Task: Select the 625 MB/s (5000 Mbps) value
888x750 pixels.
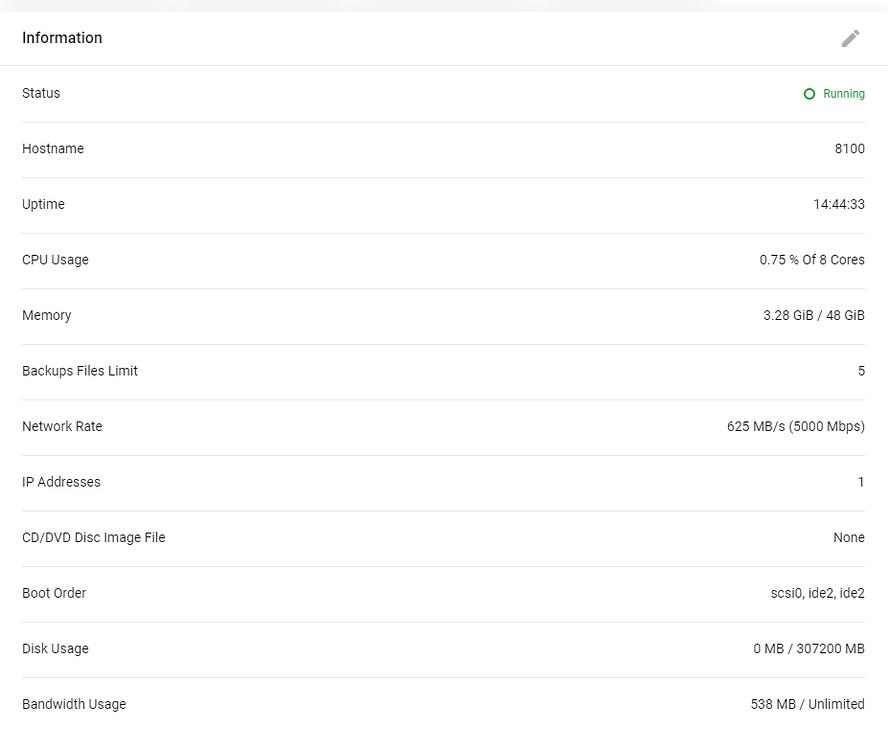Action: click(x=795, y=426)
